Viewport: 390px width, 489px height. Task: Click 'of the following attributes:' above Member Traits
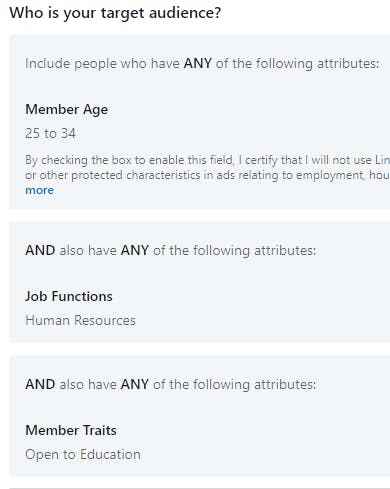(235, 384)
